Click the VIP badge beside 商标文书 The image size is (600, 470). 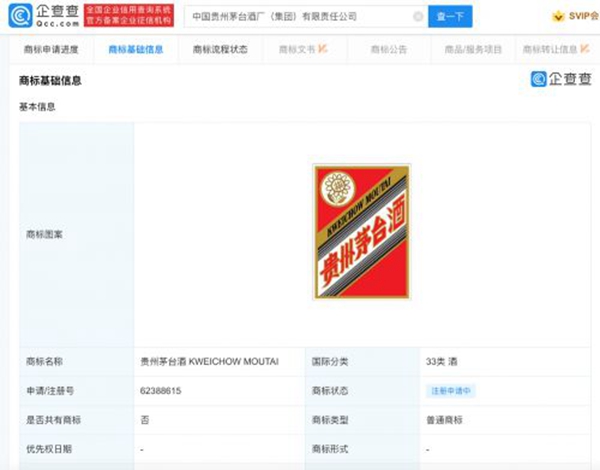click(323, 49)
